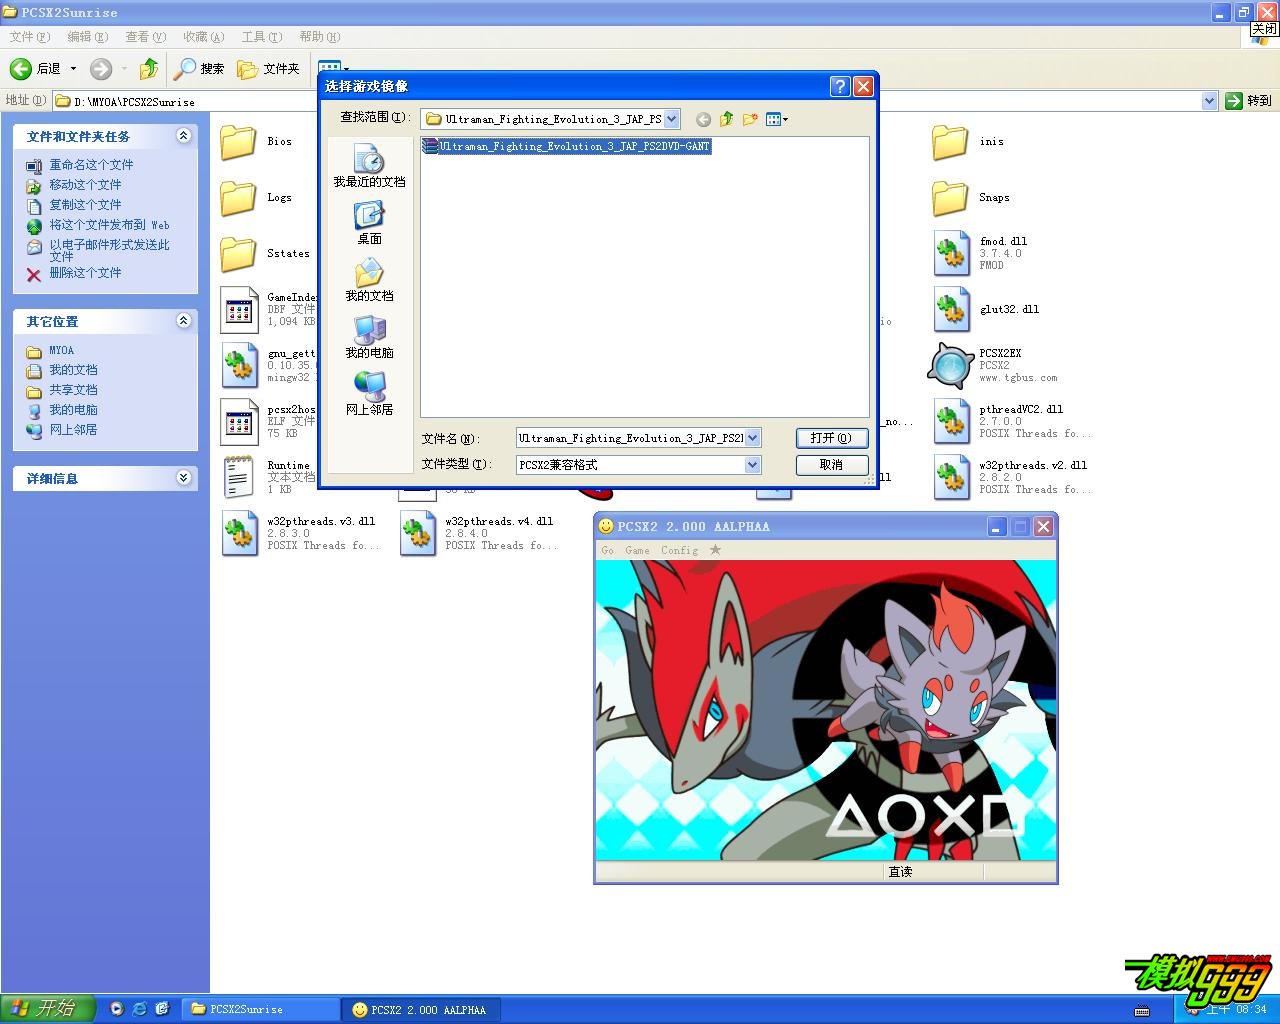Open Explorer File (文件) menu

pos(29,37)
